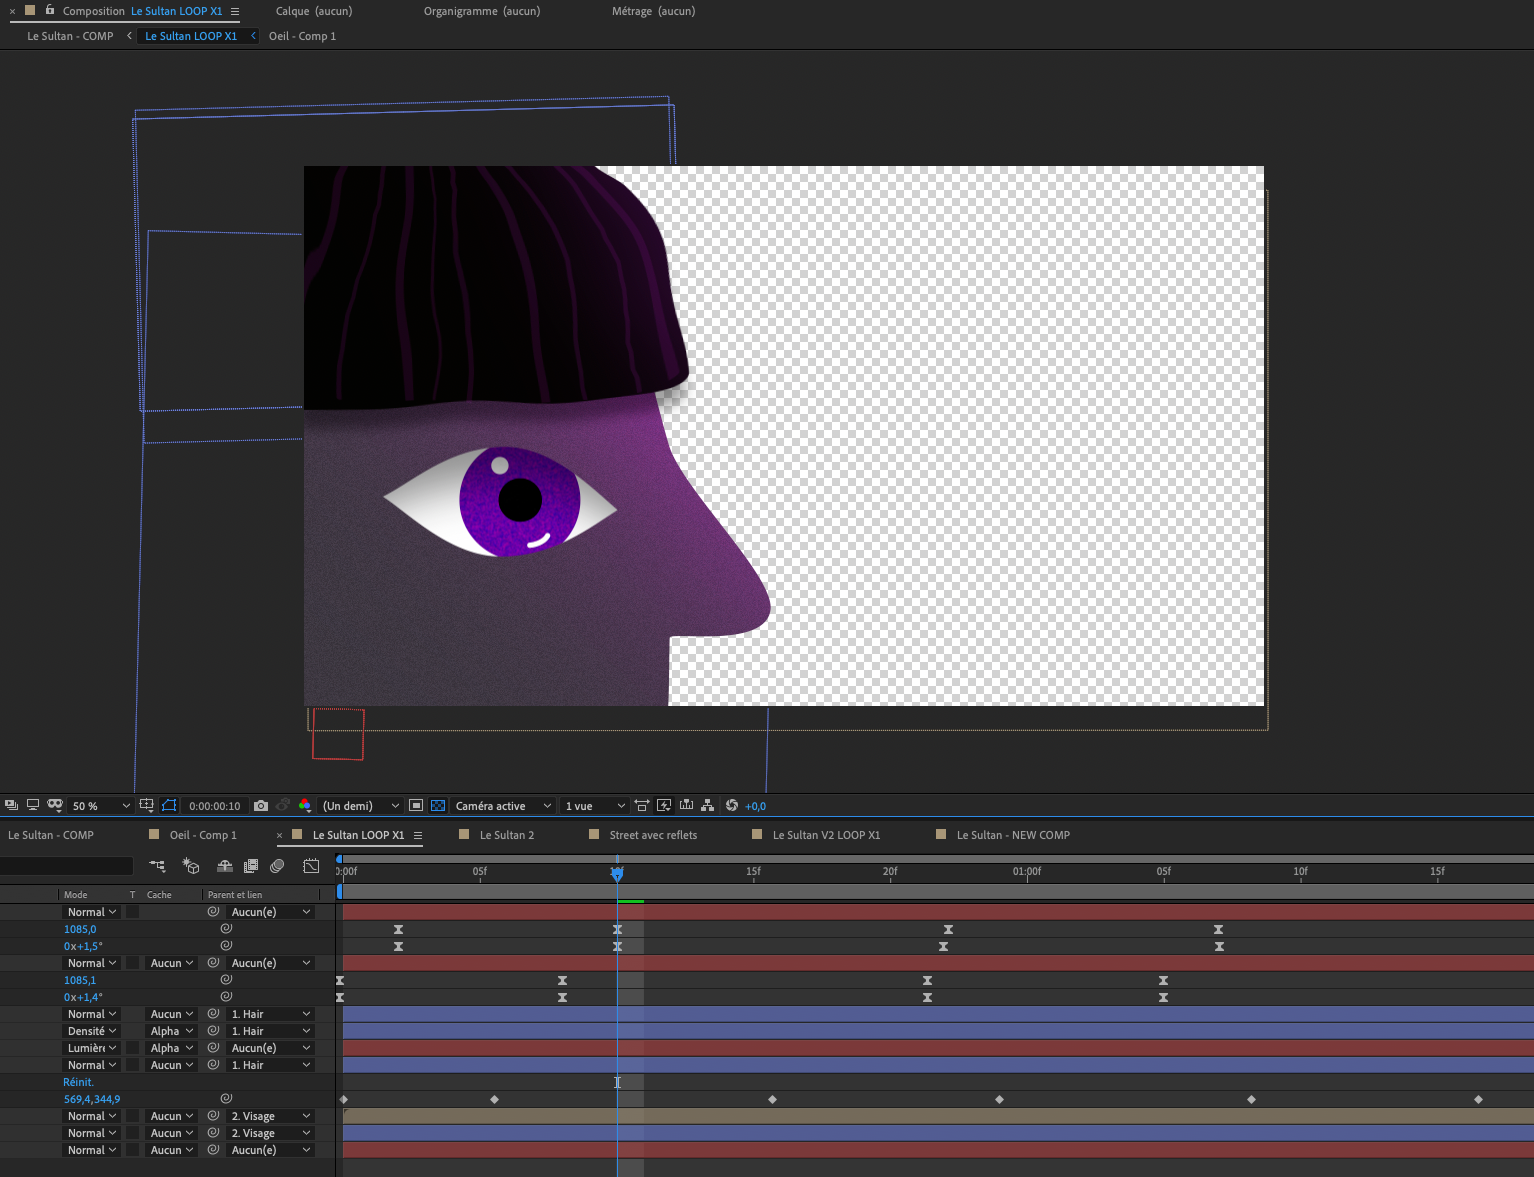Viewport: 1534px width, 1177px height.
Task: Click the Réinit. reset link
Action: 78,1082
